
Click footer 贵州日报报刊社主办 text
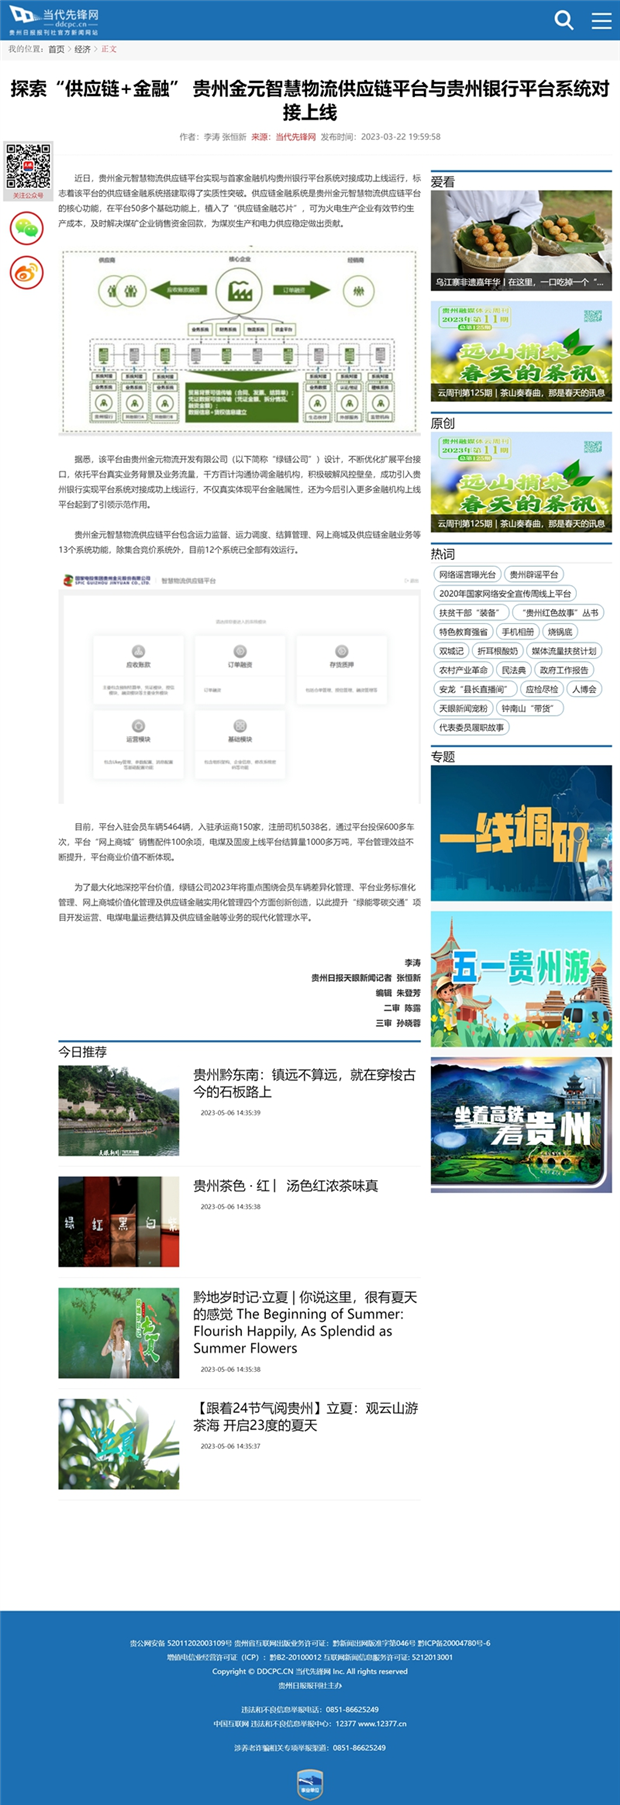(x=310, y=1685)
